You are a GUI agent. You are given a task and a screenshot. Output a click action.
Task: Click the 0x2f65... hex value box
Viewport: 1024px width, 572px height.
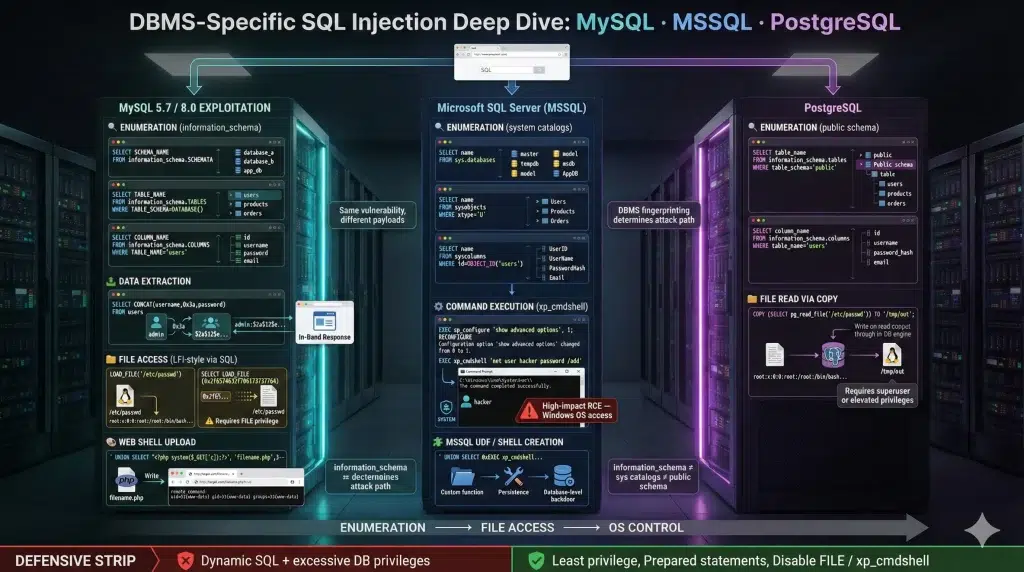coord(216,396)
